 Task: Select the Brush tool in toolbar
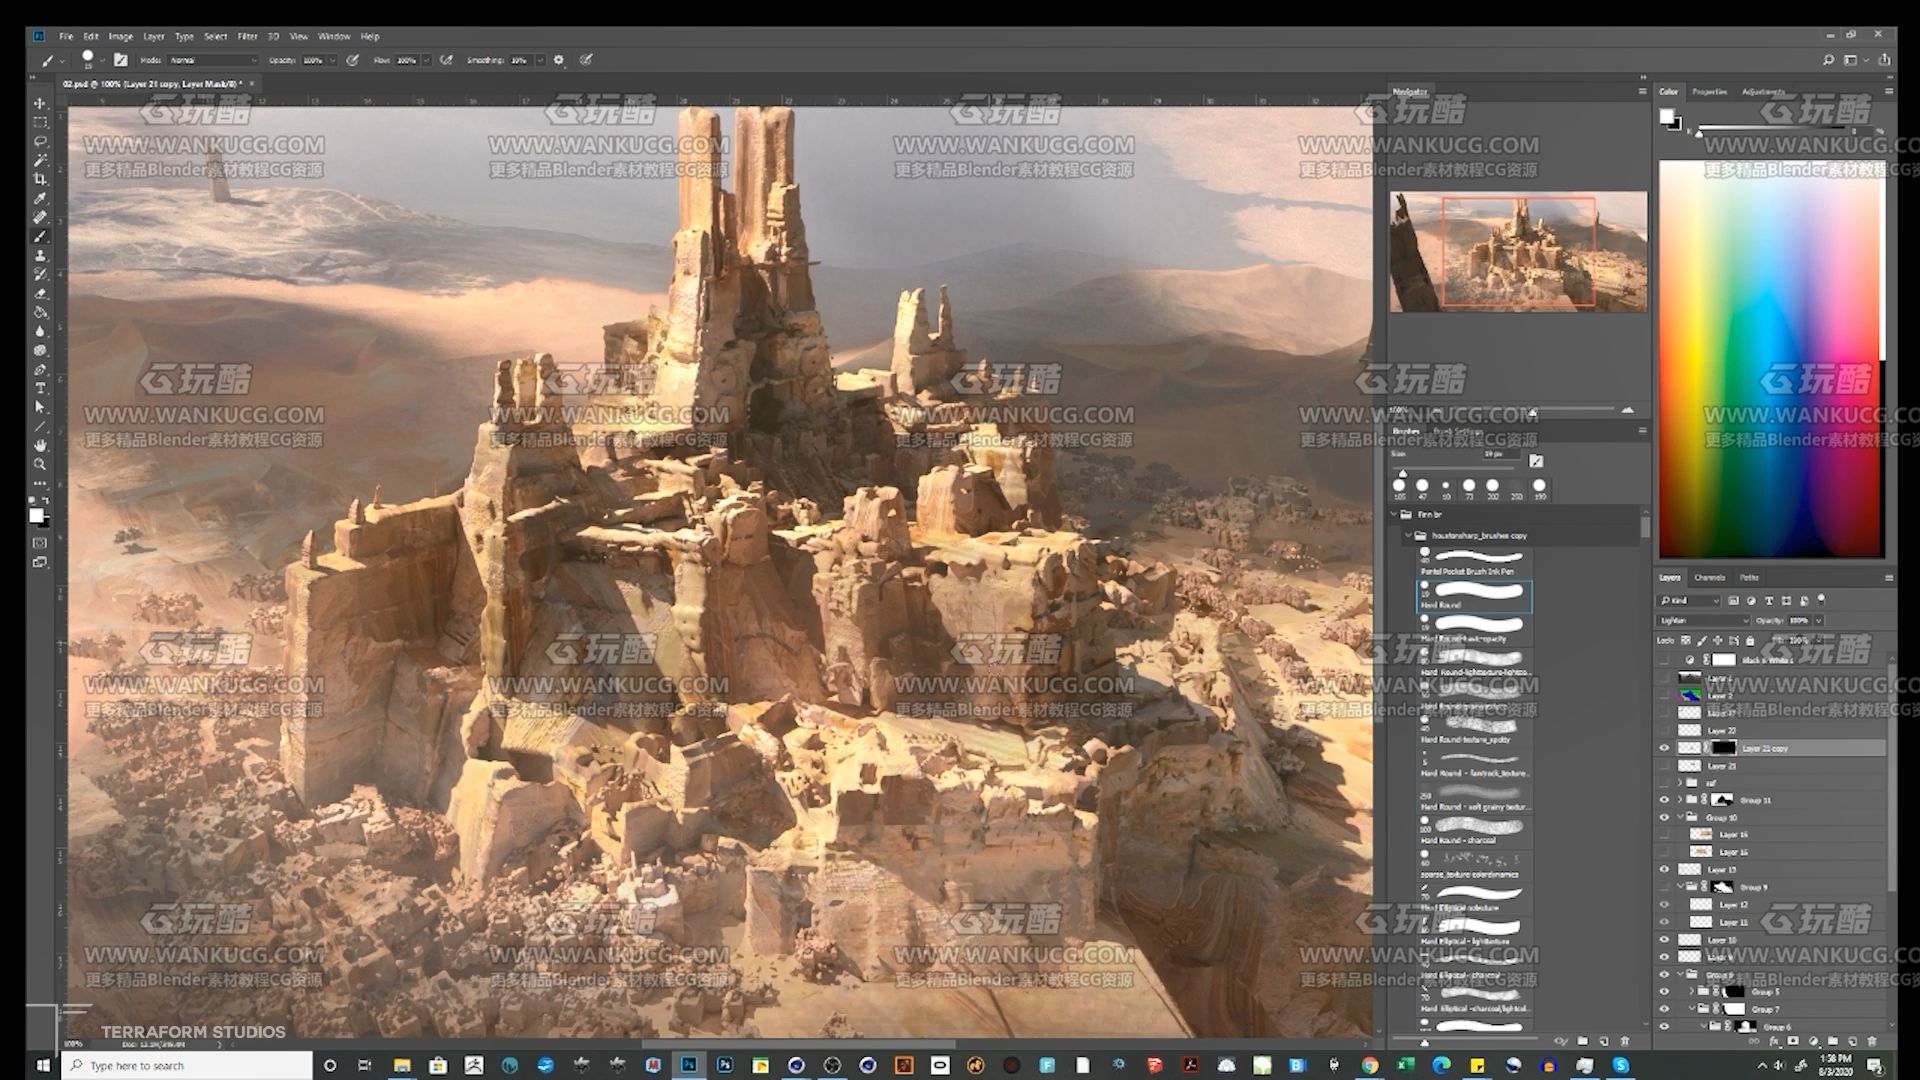pos(40,236)
